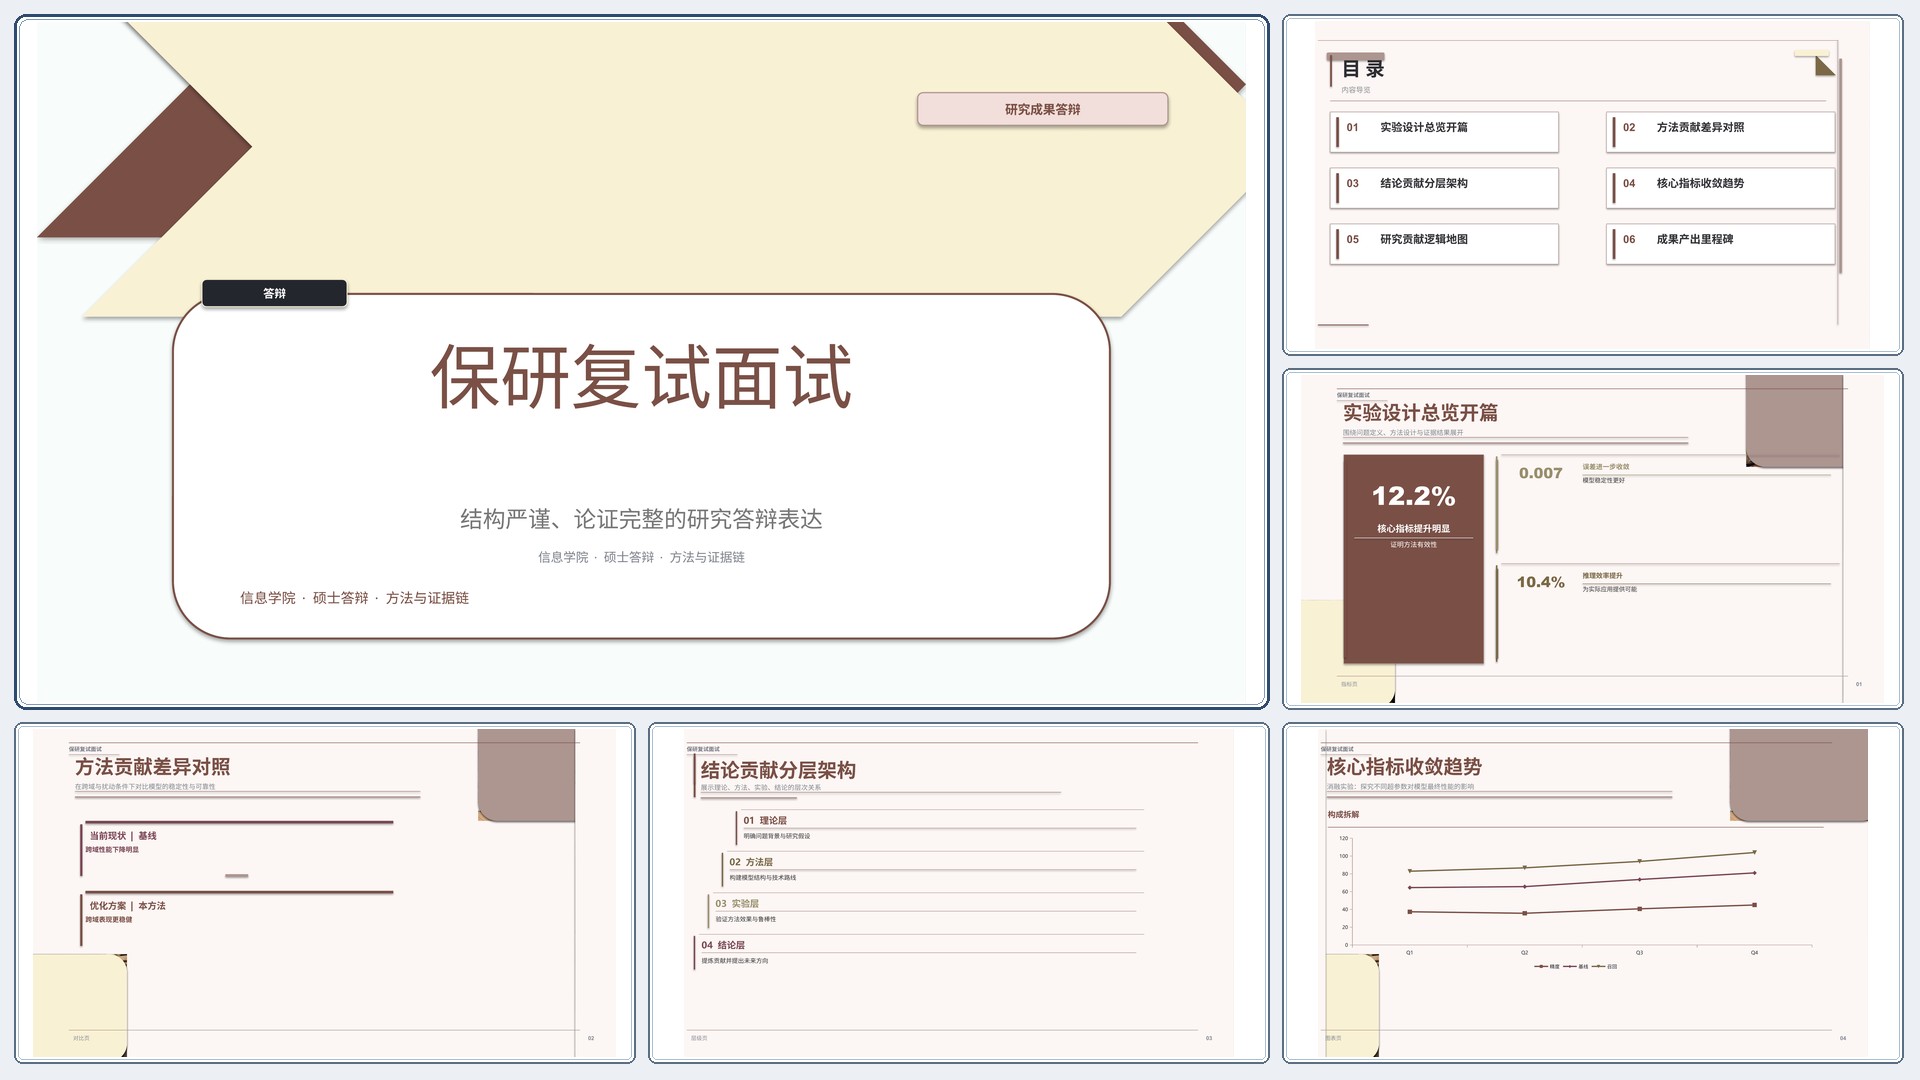
Task: Open the 保研复试面试 title slide thumbnail
Action: click(641, 362)
